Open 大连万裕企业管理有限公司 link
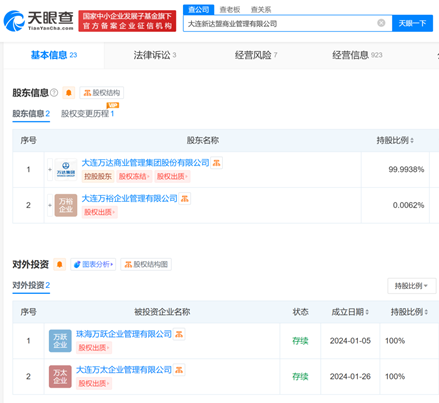 pos(129,199)
